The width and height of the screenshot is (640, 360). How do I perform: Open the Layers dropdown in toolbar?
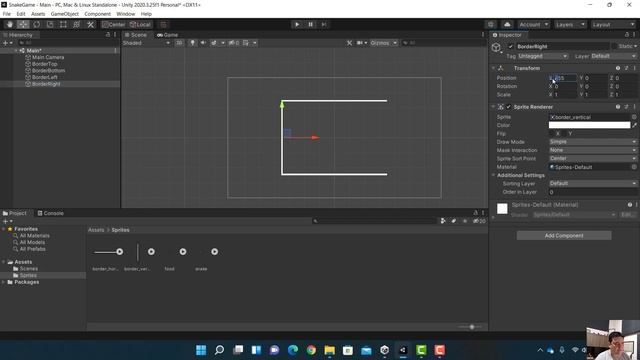[570, 24]
